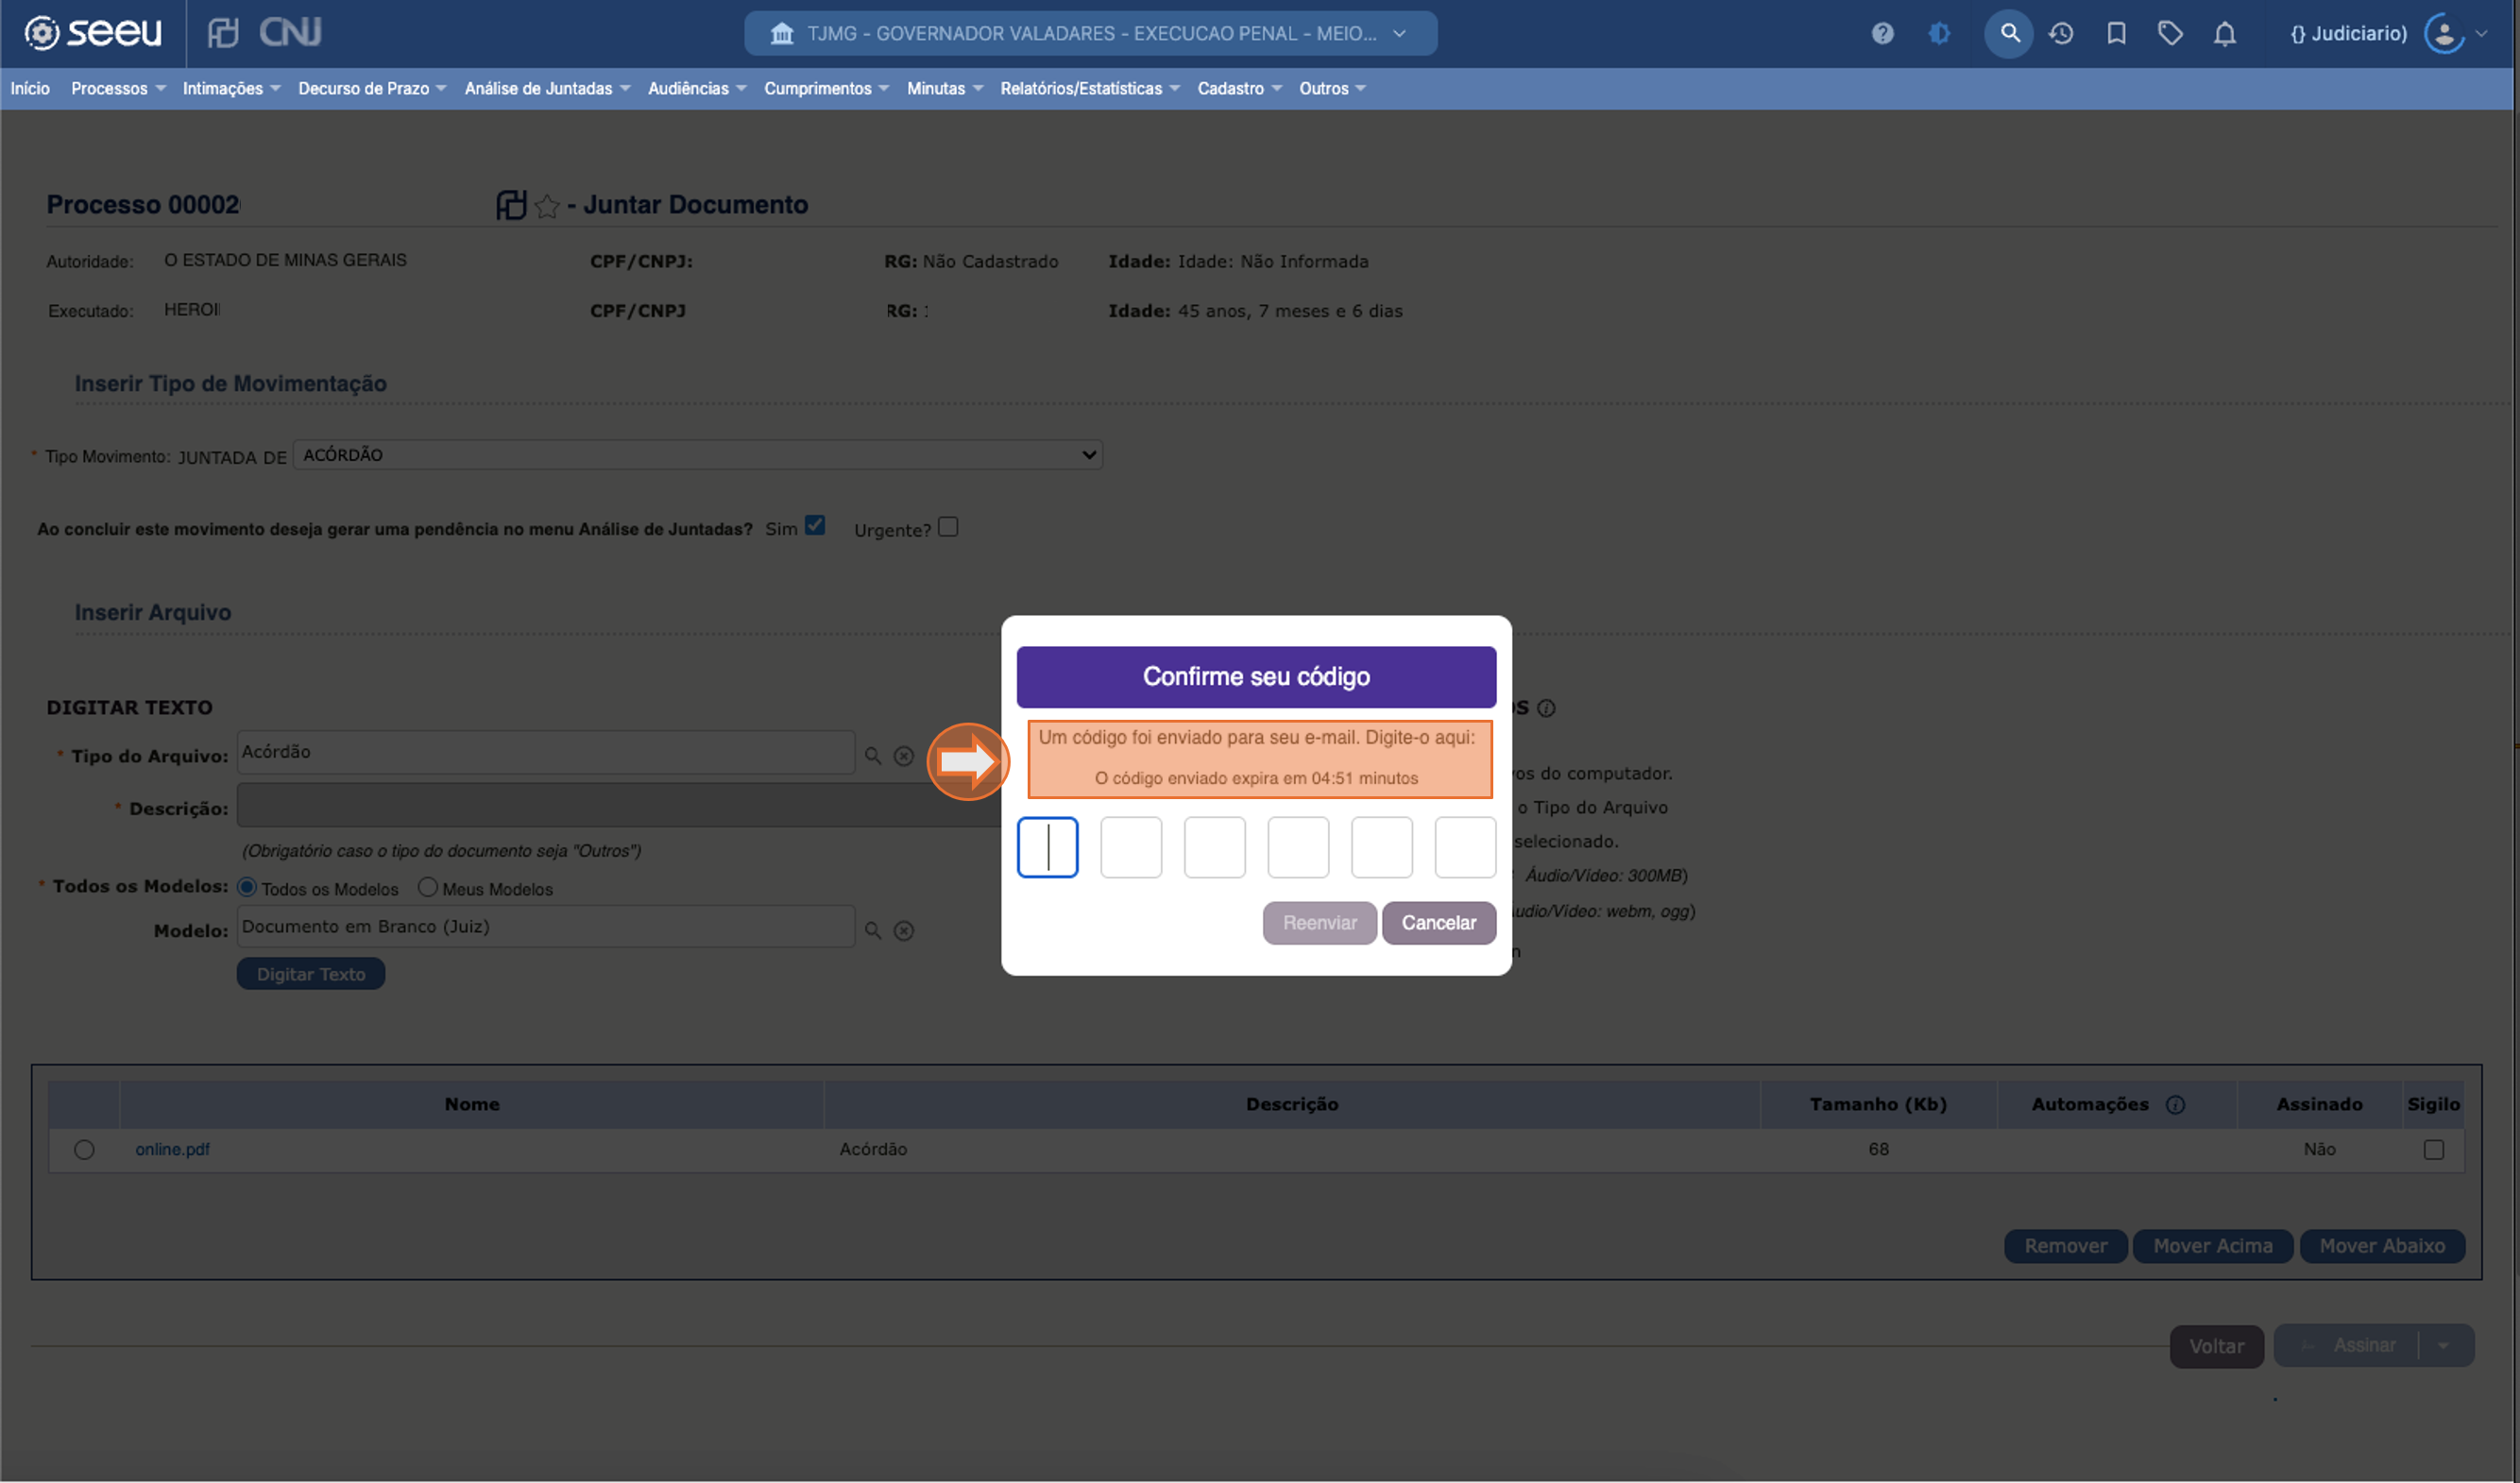2520x1483 pixels.
Task: Expand the TJMG court selector dropdown
Action: coord(1397,33)
